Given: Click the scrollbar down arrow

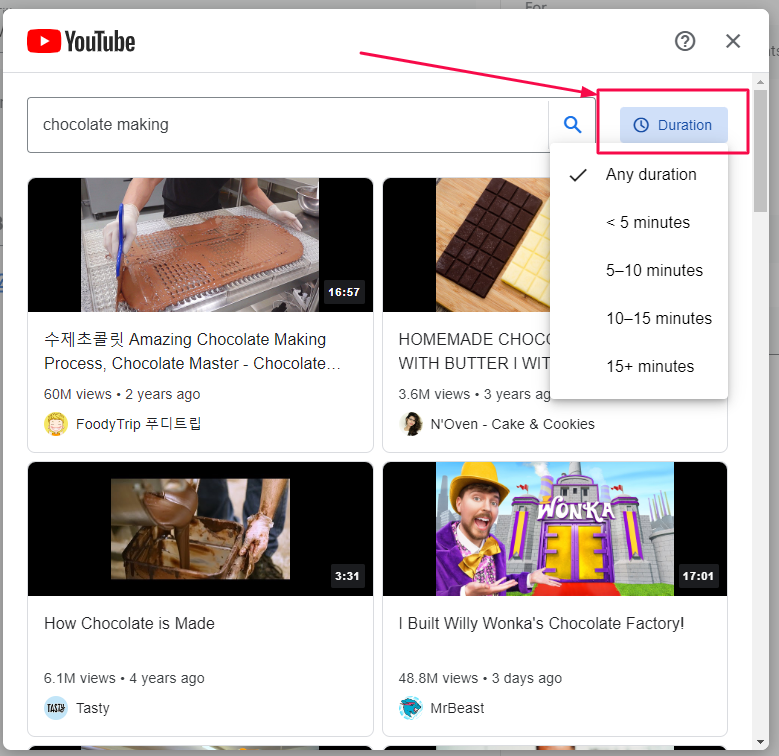Looking at the screenshot, I should [x=760, y=743].
